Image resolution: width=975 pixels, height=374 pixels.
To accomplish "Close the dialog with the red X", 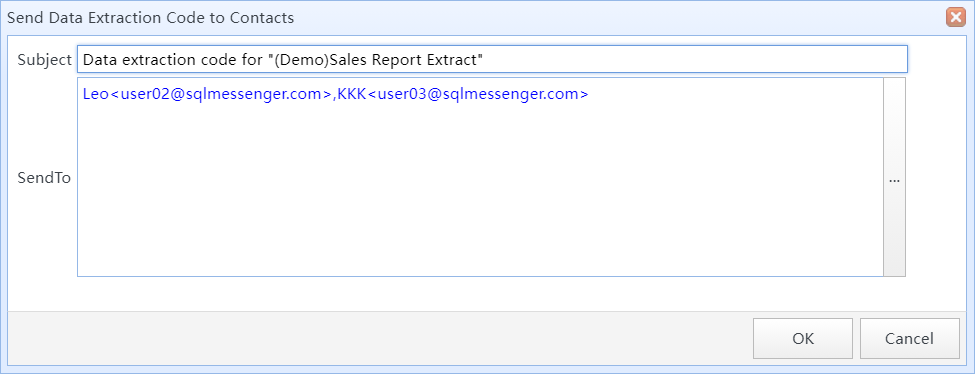I will pos(955,17).
